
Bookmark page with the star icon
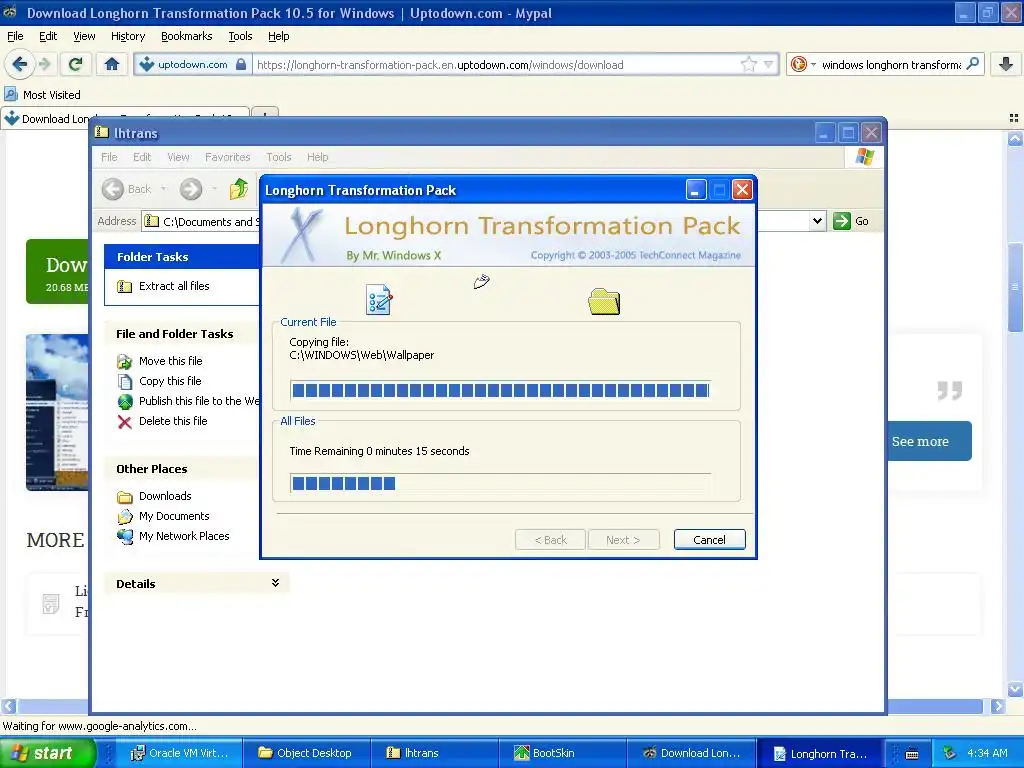[748, 64]
